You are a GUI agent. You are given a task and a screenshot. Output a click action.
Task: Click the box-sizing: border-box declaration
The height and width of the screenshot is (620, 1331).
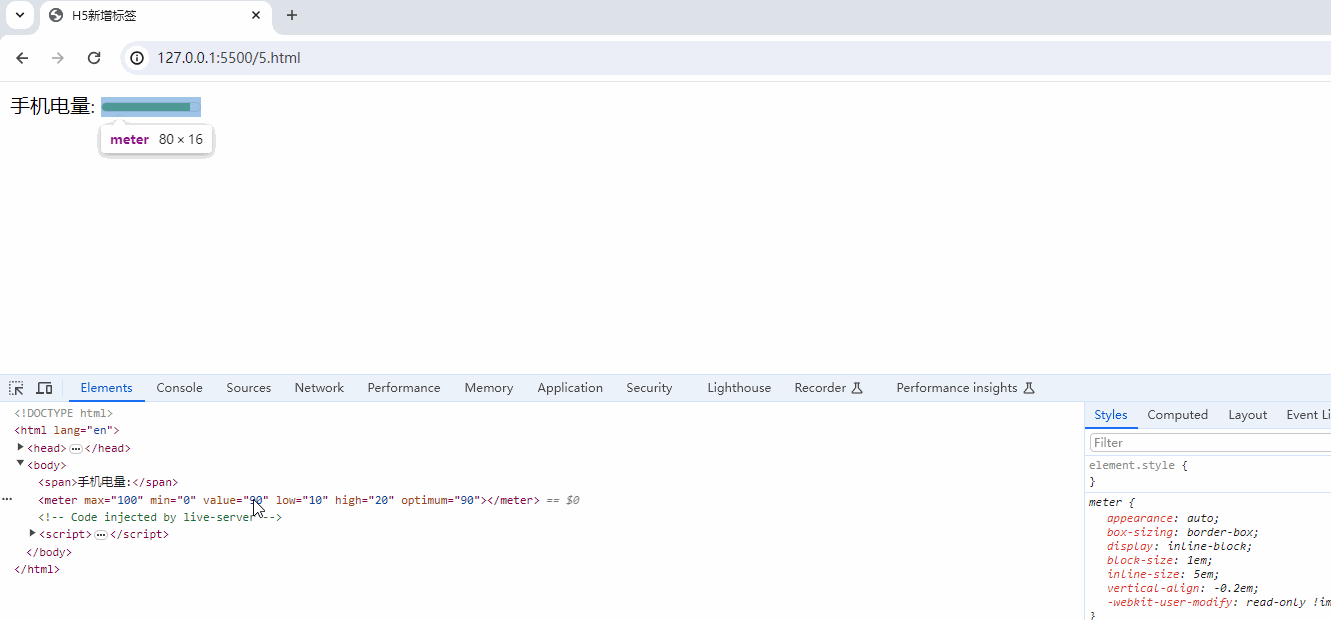(1183, 533)
